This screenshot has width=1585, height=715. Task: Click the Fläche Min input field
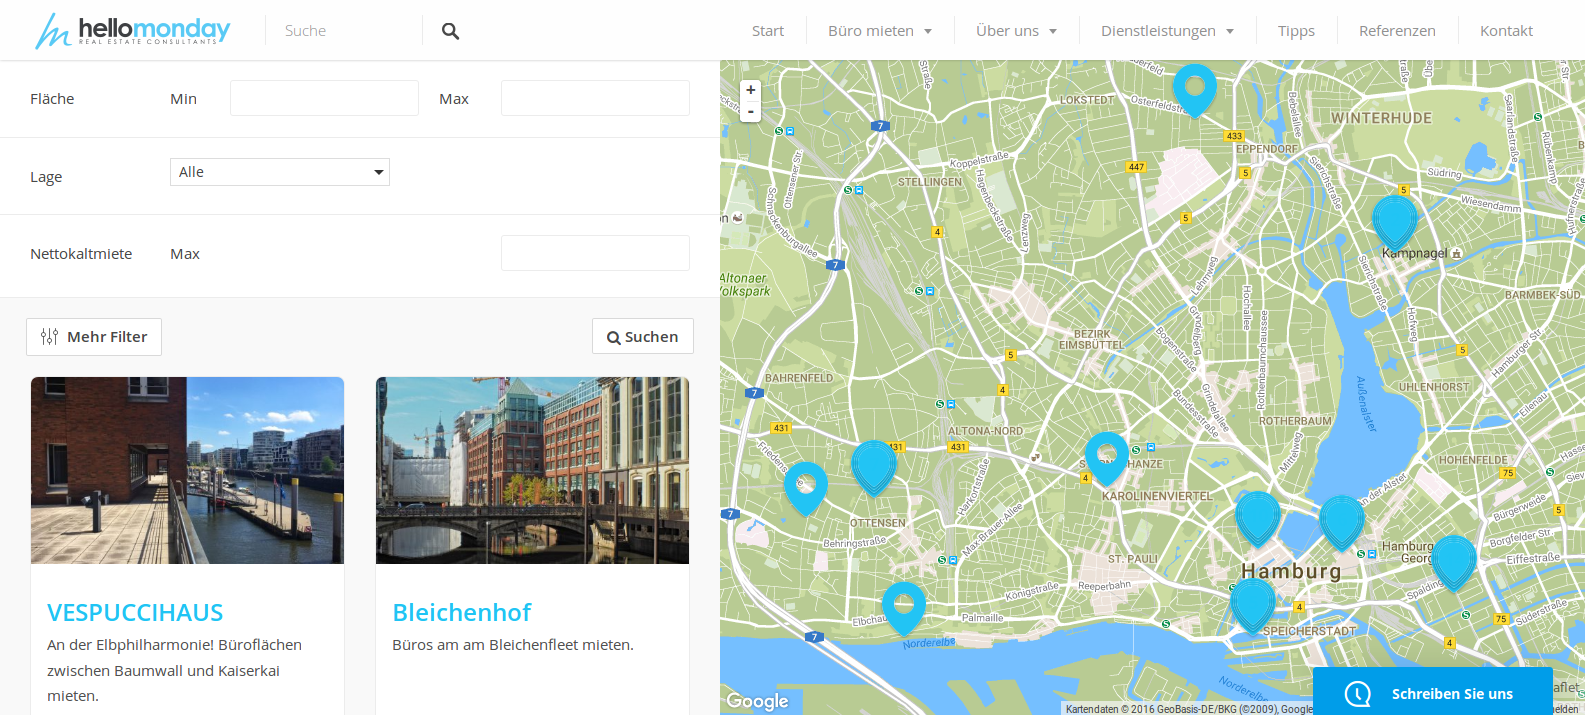pos(324,98)
